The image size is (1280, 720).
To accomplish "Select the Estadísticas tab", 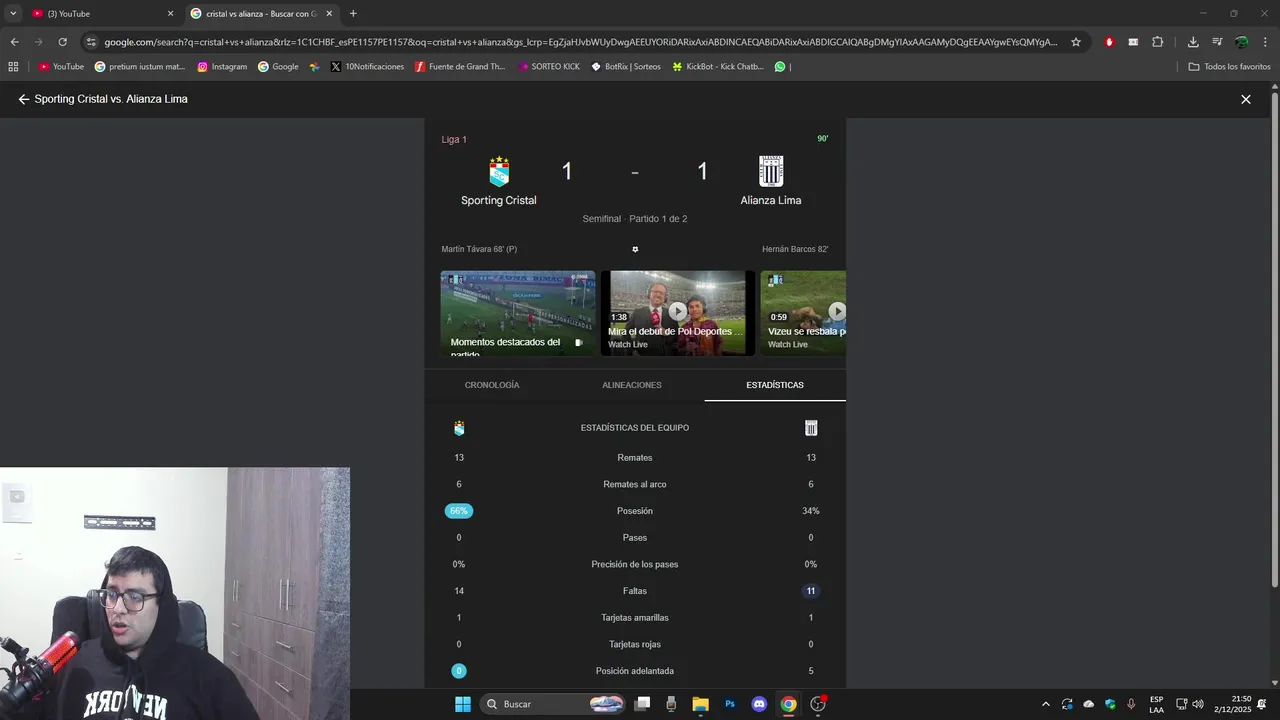I will 775,385.
